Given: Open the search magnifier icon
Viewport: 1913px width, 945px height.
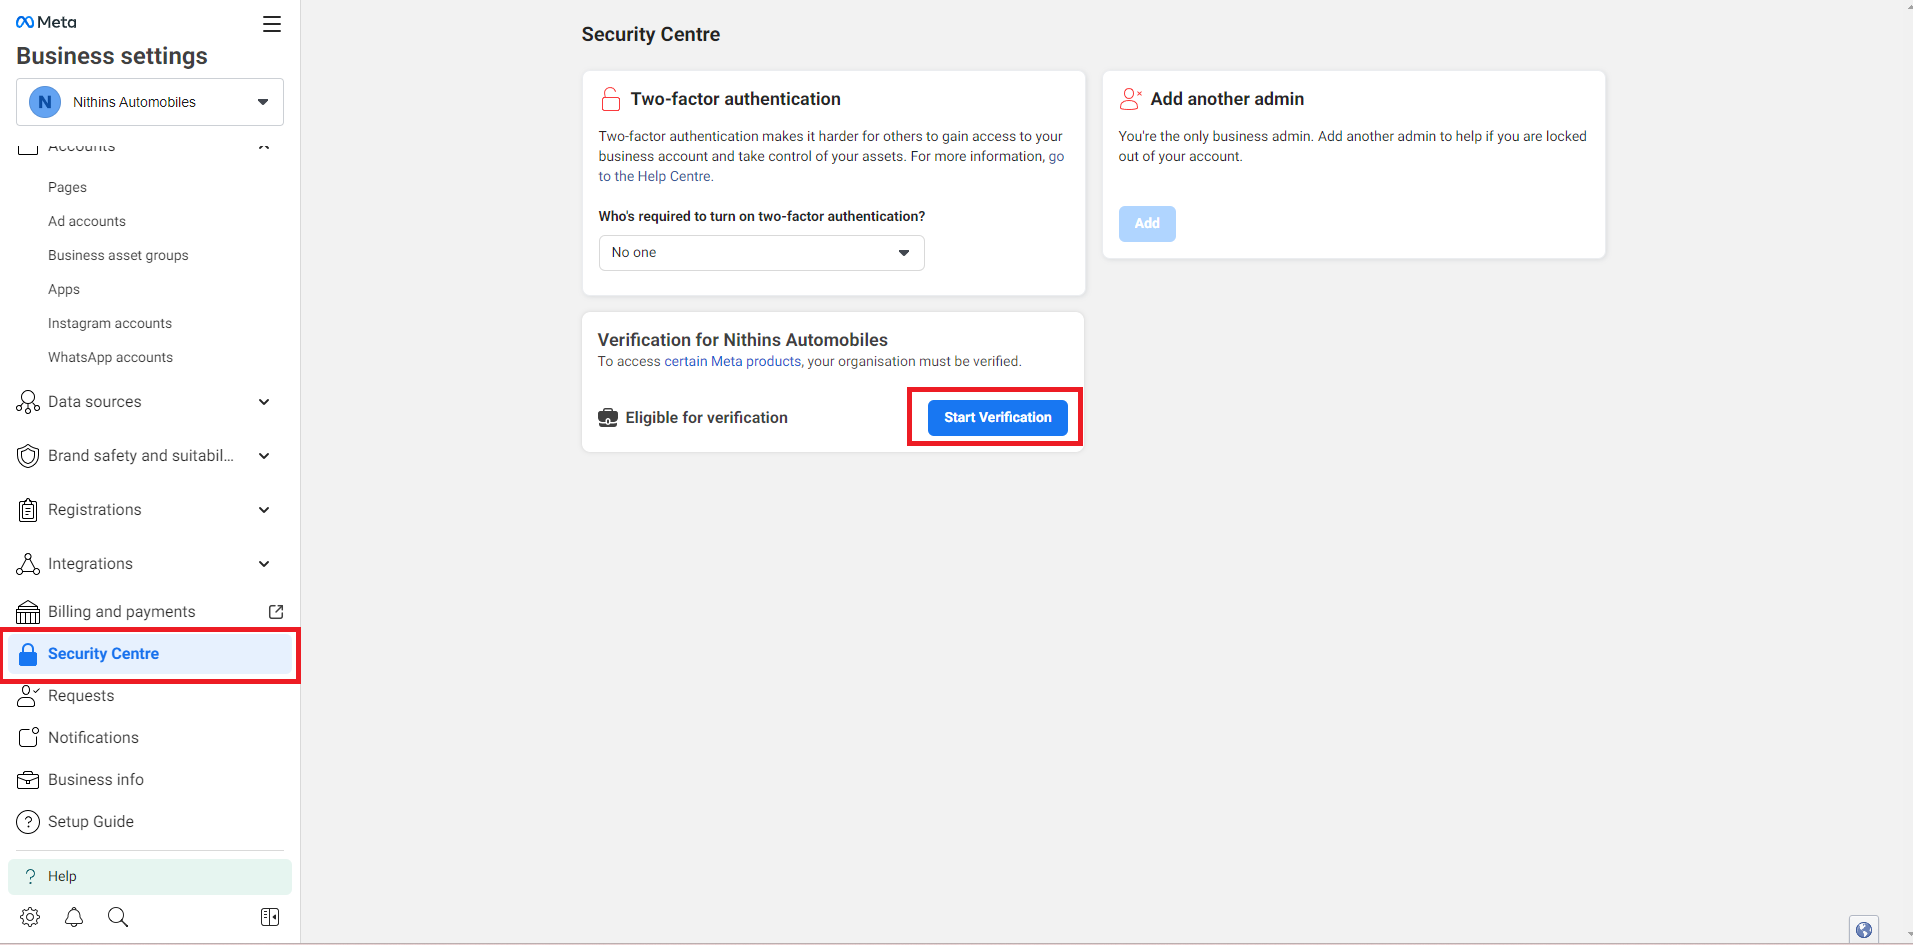Looking at the screenshot, I should (118, 917).
